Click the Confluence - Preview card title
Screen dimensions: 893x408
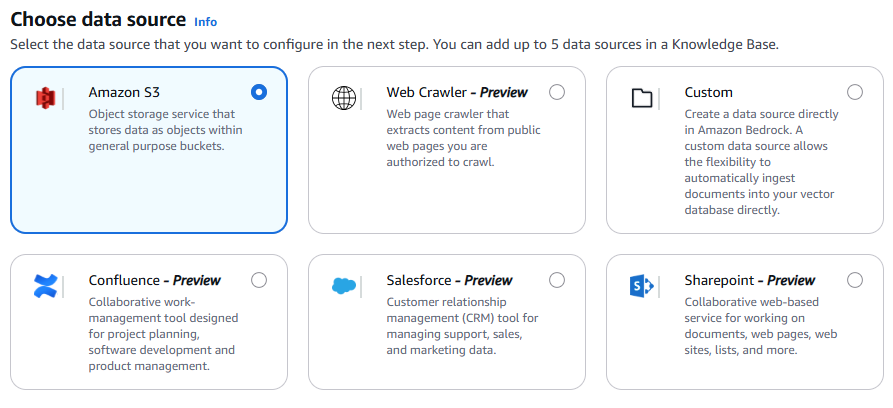coord(155,280)
